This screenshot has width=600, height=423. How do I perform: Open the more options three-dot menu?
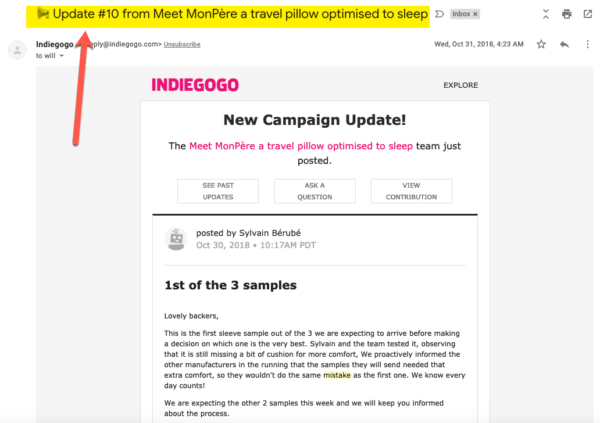(x=587, y=44)
